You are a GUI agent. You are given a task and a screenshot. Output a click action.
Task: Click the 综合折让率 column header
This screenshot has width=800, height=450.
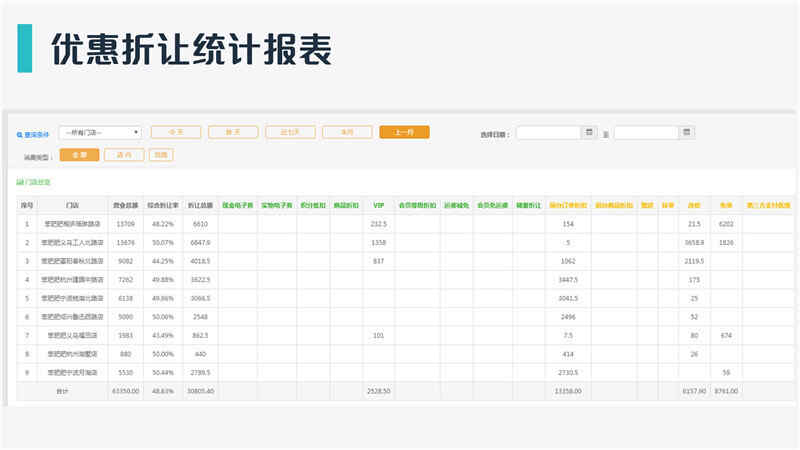tap(163, 206)
